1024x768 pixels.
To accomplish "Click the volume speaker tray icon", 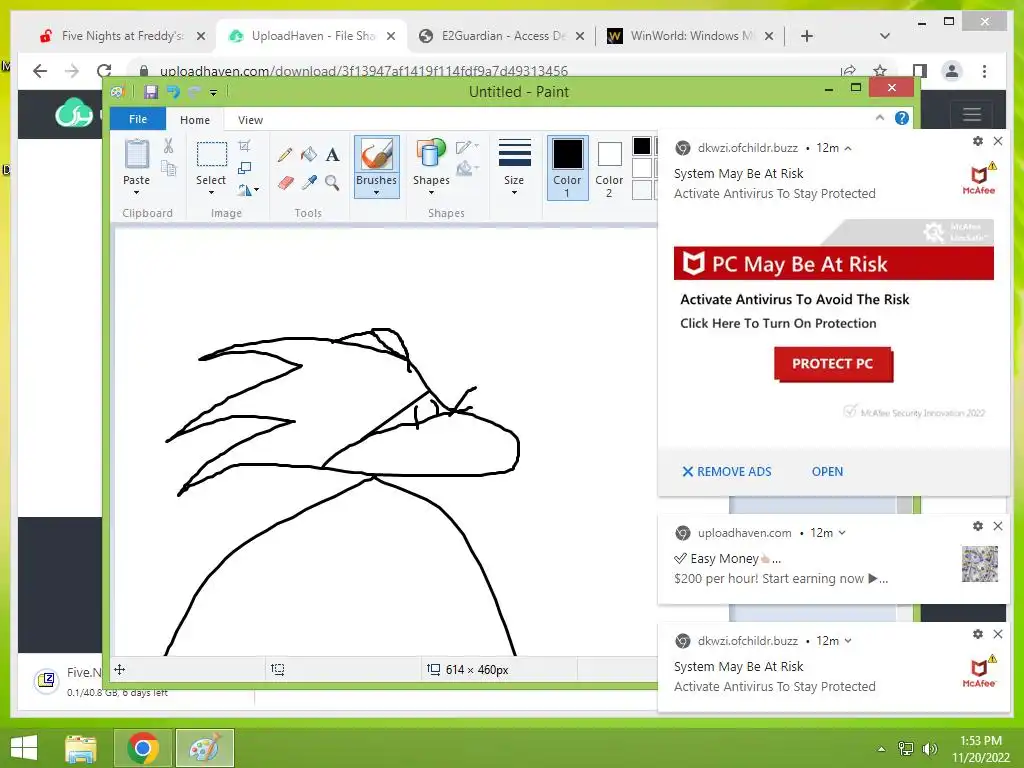I will [x=930, y=749].
